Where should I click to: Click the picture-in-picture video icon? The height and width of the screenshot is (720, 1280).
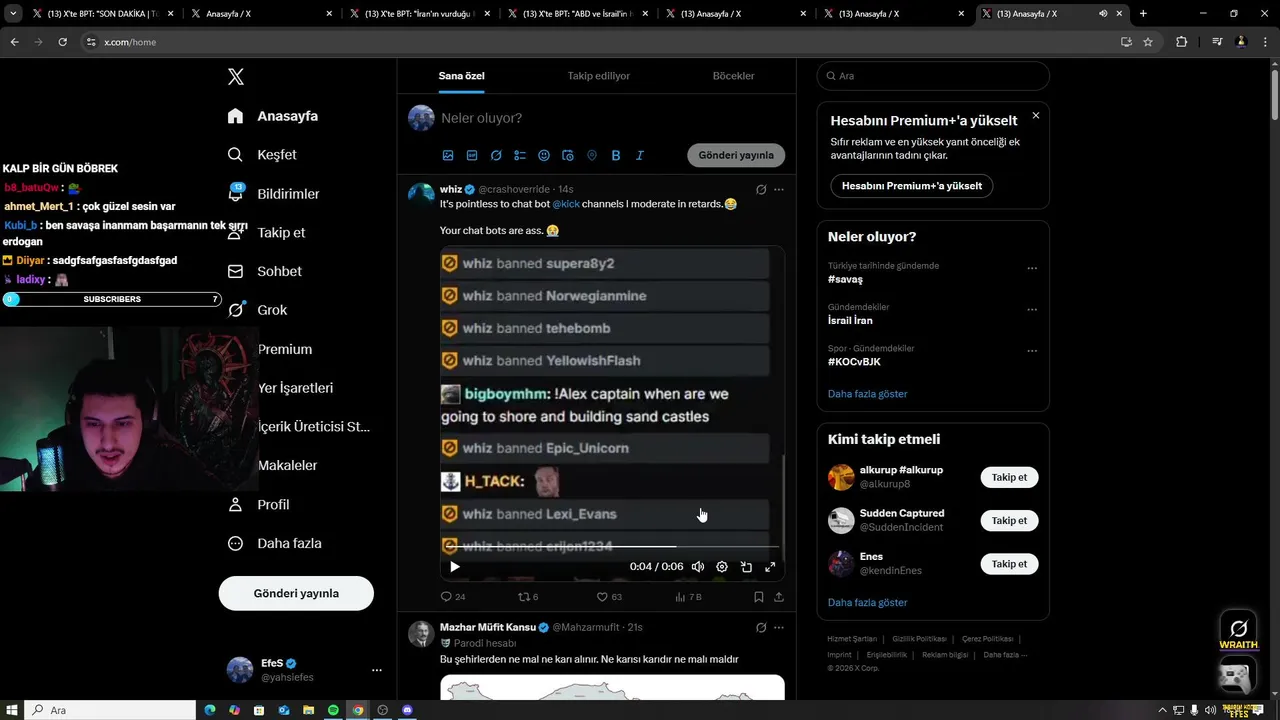point(746,567)
